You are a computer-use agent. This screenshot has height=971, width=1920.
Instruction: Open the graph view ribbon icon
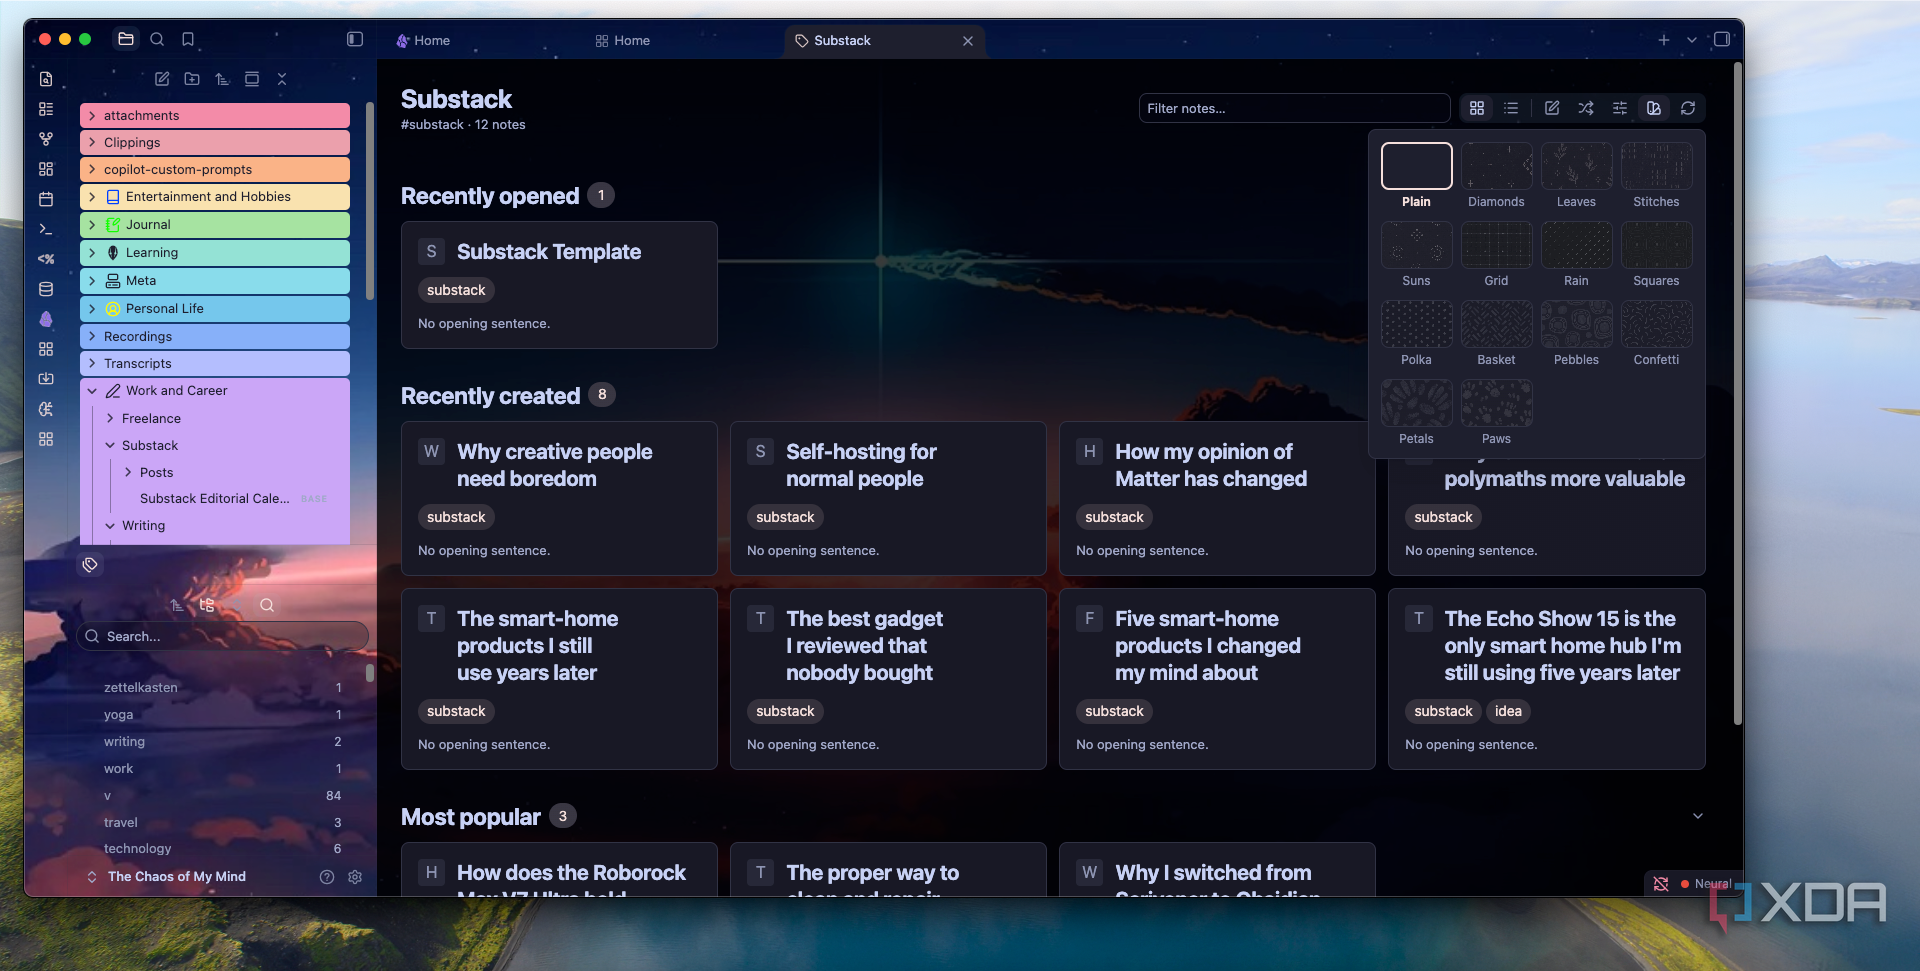point(46,139)
